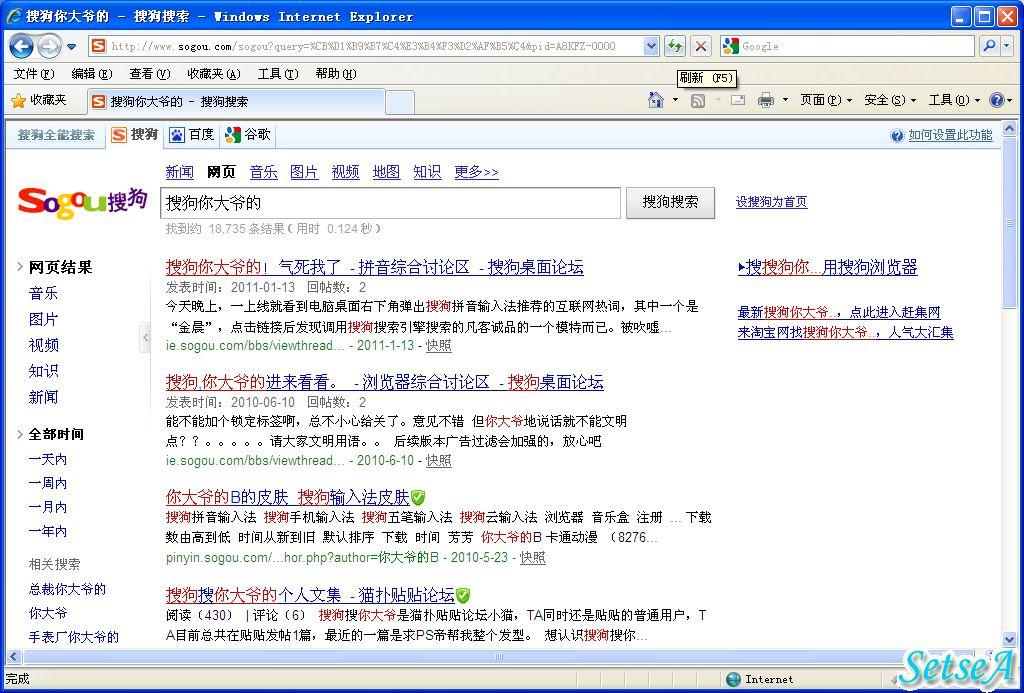The width and height of the screenshot is (1024, 693).
Task: Open the 查看(V) menu
Action: point(150,74)
